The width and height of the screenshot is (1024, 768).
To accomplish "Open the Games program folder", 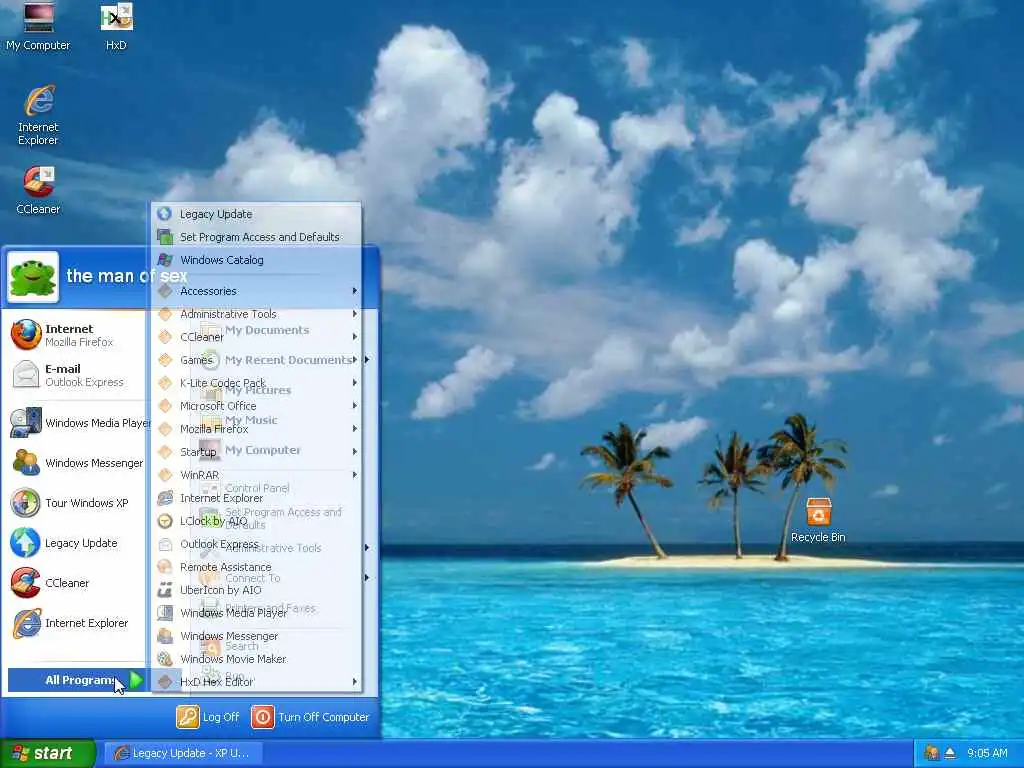I will (257, 360).
